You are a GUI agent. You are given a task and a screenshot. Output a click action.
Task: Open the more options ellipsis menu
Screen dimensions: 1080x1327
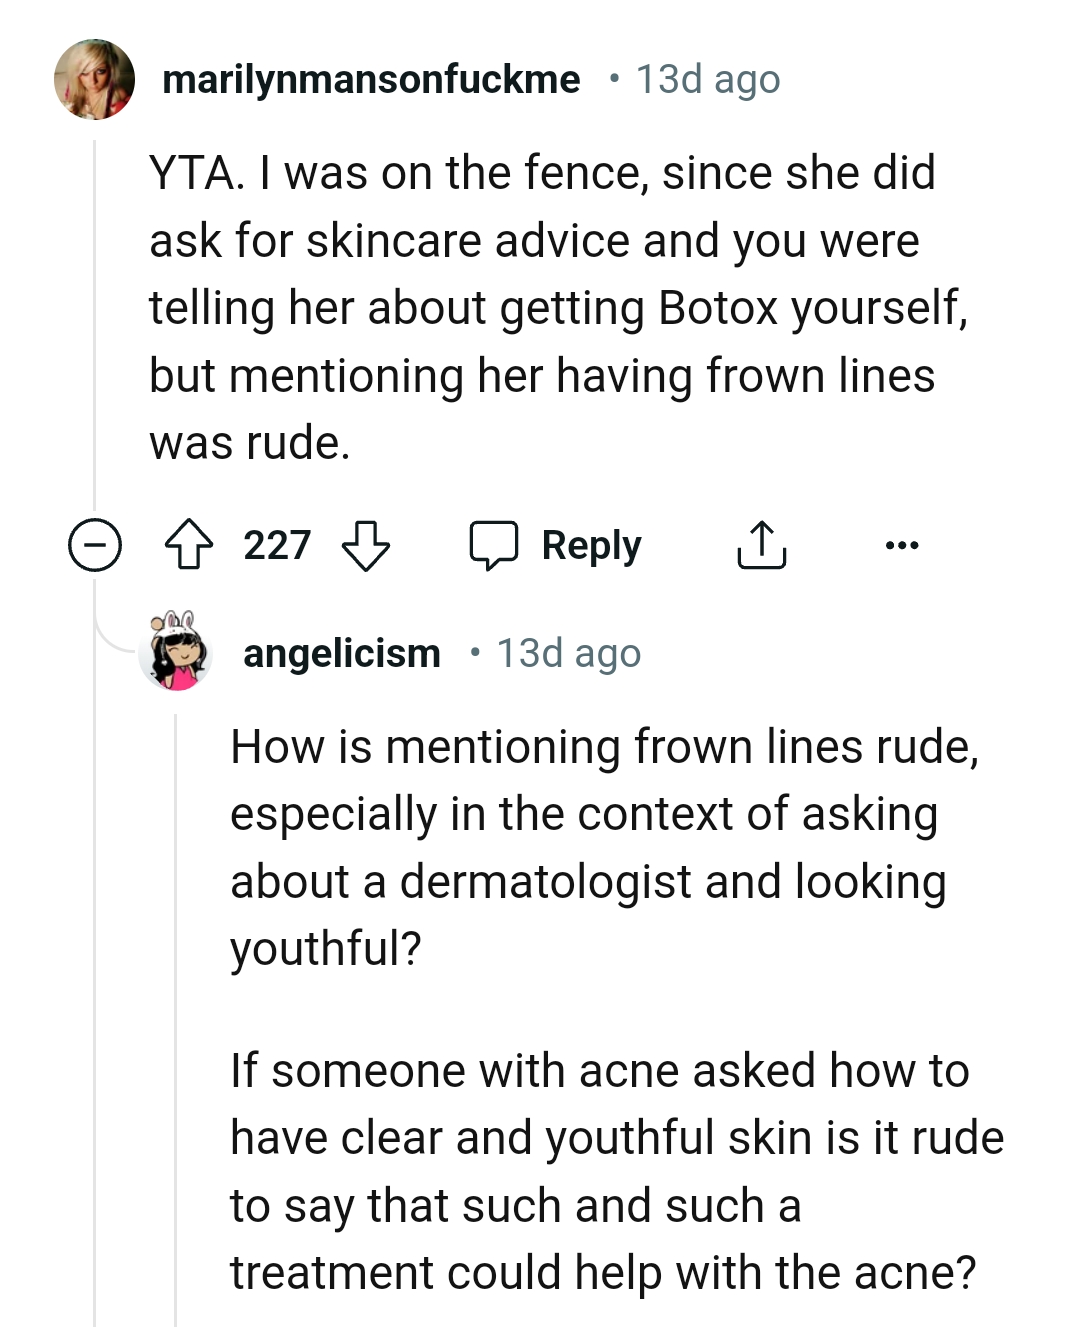click(902, 545)
